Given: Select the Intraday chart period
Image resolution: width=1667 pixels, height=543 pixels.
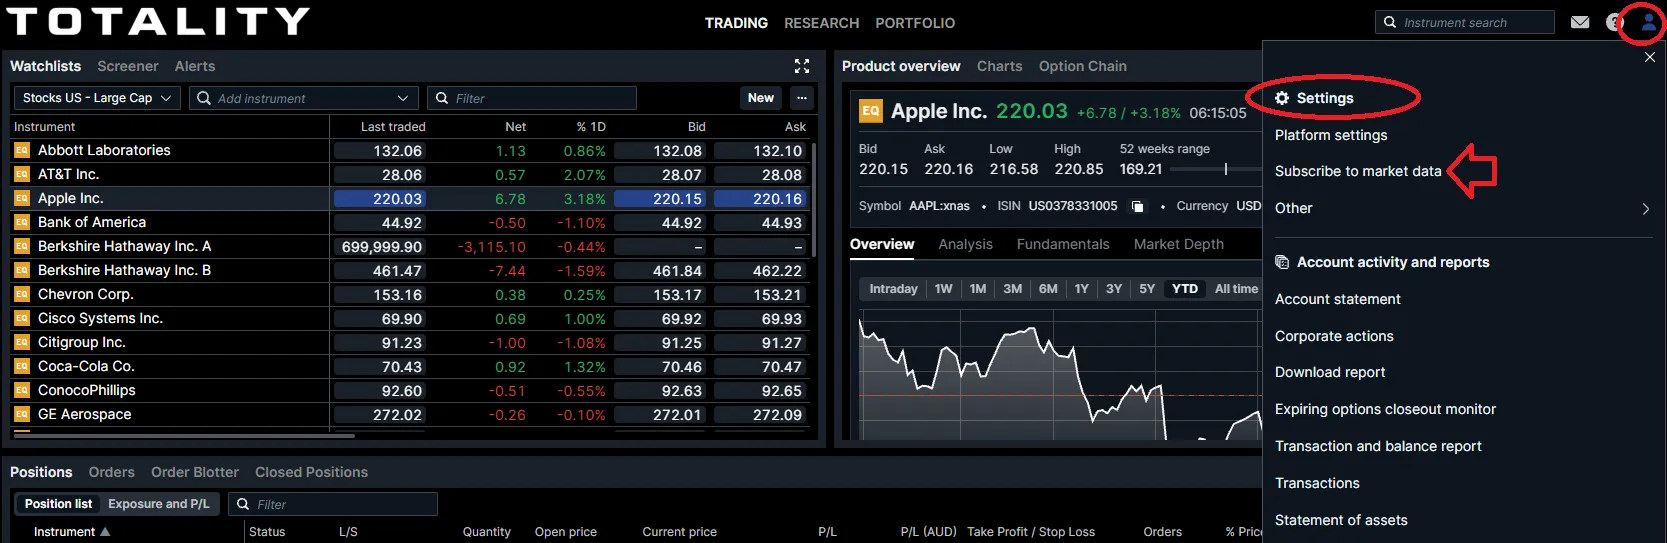Looking at the screenshot, I should (x=893, y=289).
